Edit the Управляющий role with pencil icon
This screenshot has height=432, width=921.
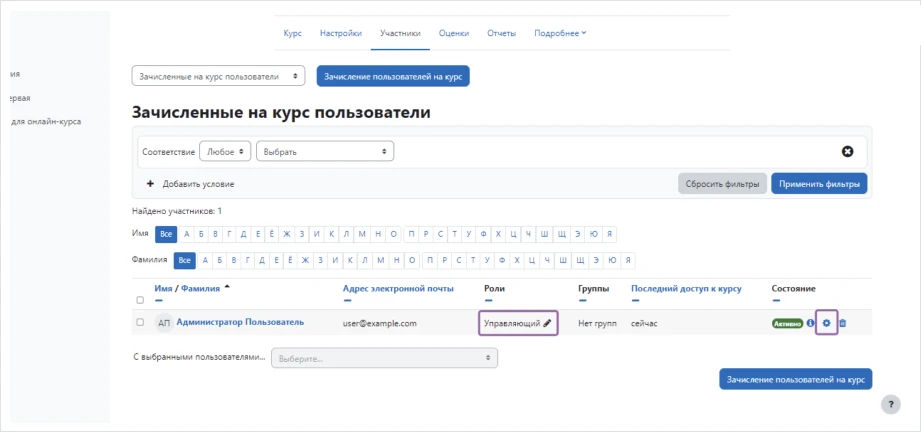[x=547, y=323]
